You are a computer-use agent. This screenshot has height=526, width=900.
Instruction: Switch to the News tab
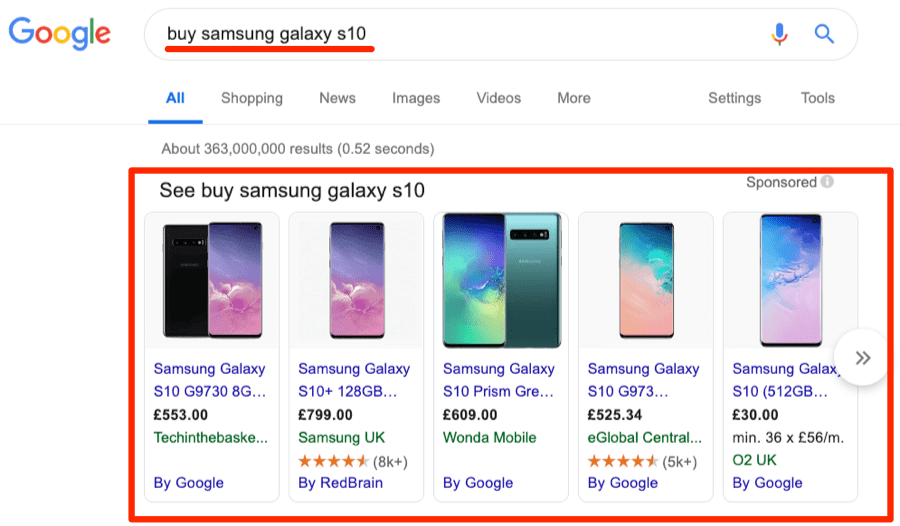[x=337, y=98]
